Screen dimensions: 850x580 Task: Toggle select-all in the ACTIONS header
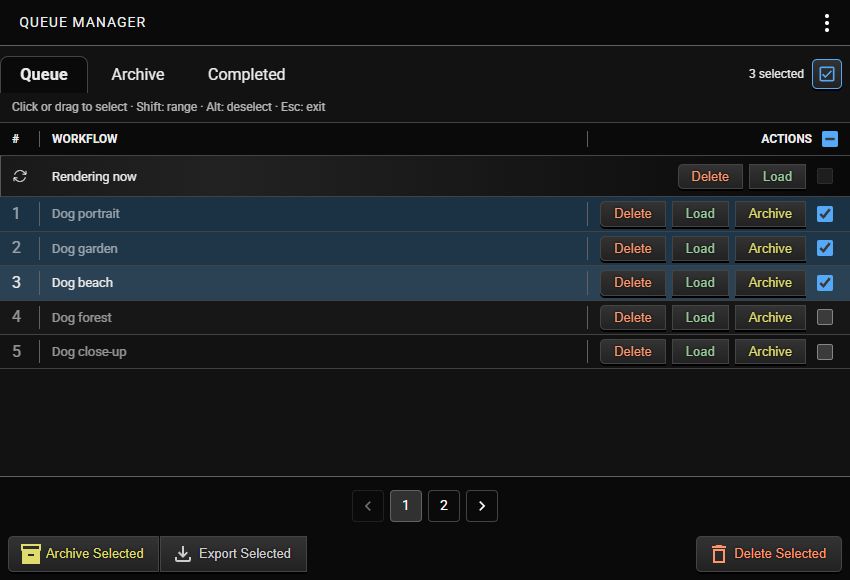click(x=829, y=139)
